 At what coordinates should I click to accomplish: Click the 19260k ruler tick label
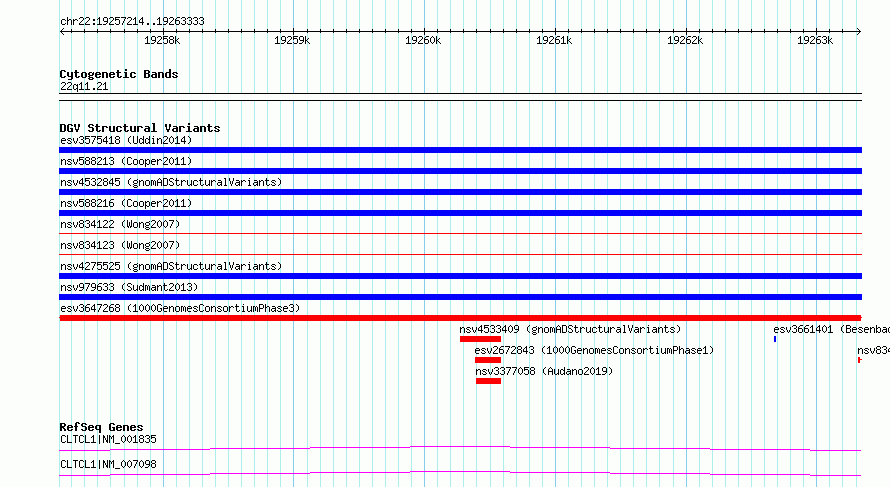(423, 40)
